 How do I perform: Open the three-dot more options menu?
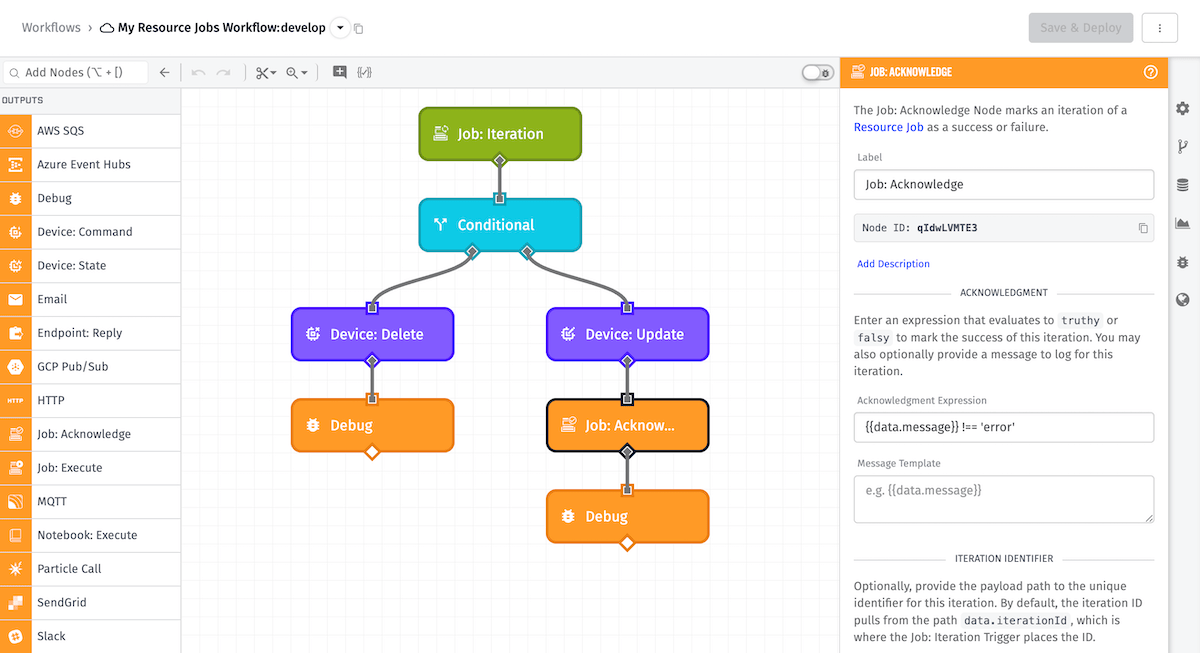point(1160,28)
